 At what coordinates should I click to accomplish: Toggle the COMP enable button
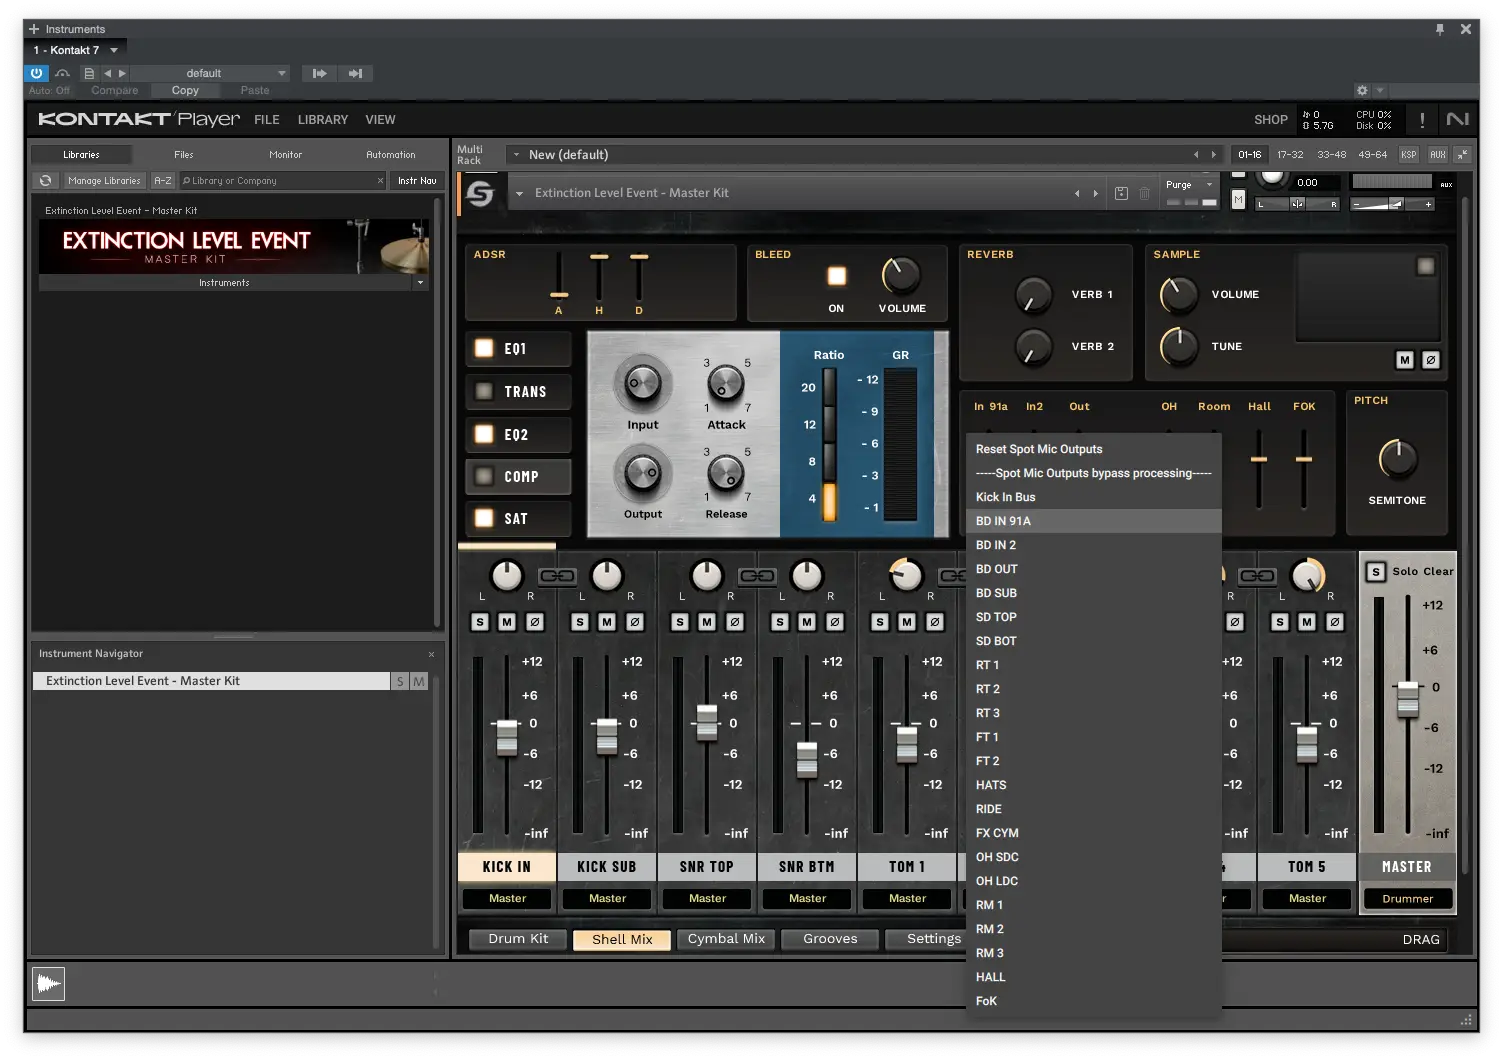(x=484, y=476)
